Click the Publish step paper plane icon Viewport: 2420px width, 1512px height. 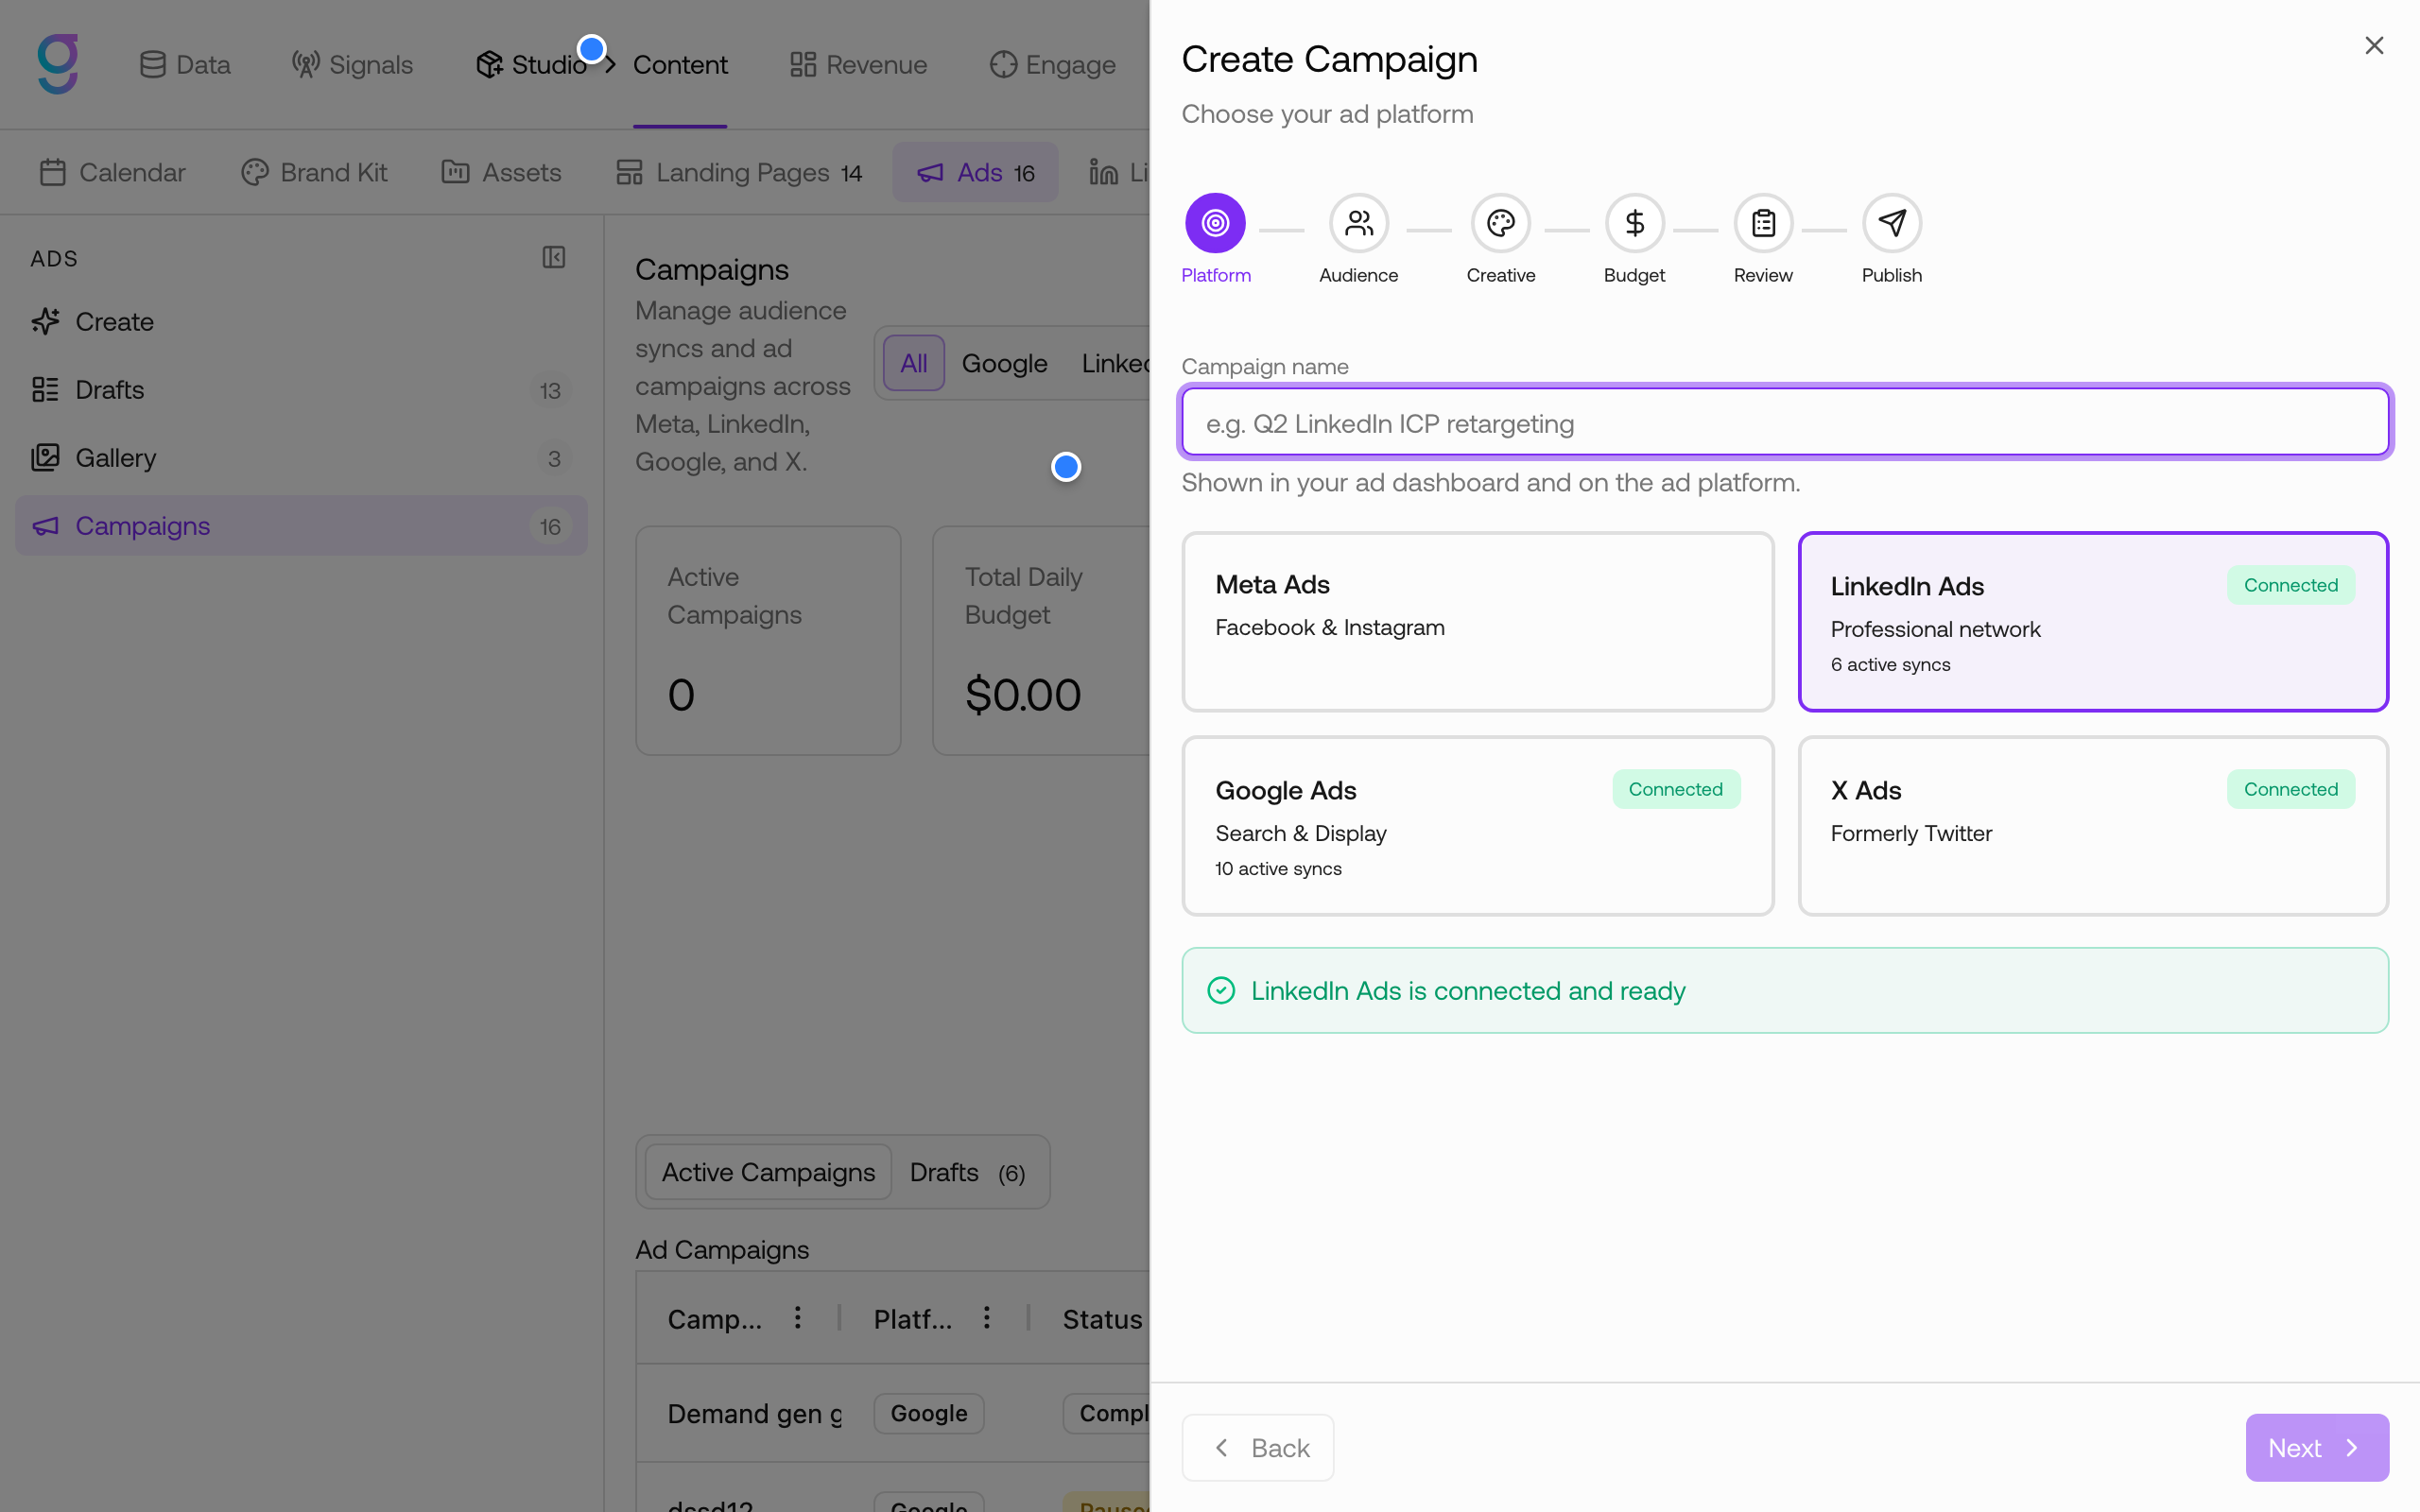pyautogui.click(x=1891, y=223)
